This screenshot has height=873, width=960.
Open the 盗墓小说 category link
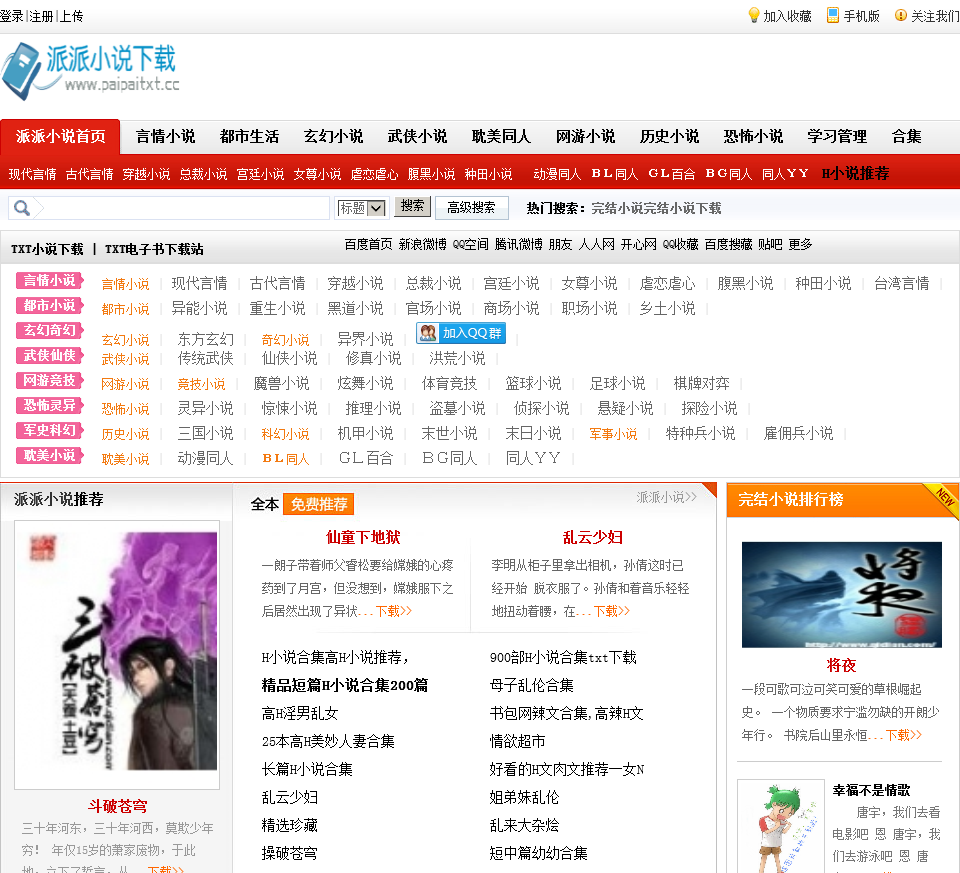tap(457, 408)
